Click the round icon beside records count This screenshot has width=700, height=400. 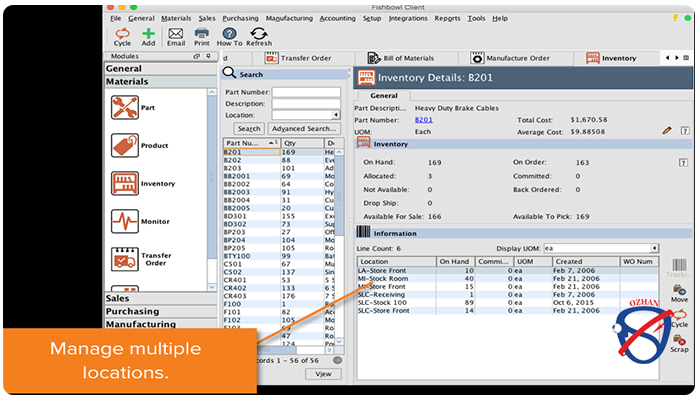pyautogui.click(x=338, y=360)
